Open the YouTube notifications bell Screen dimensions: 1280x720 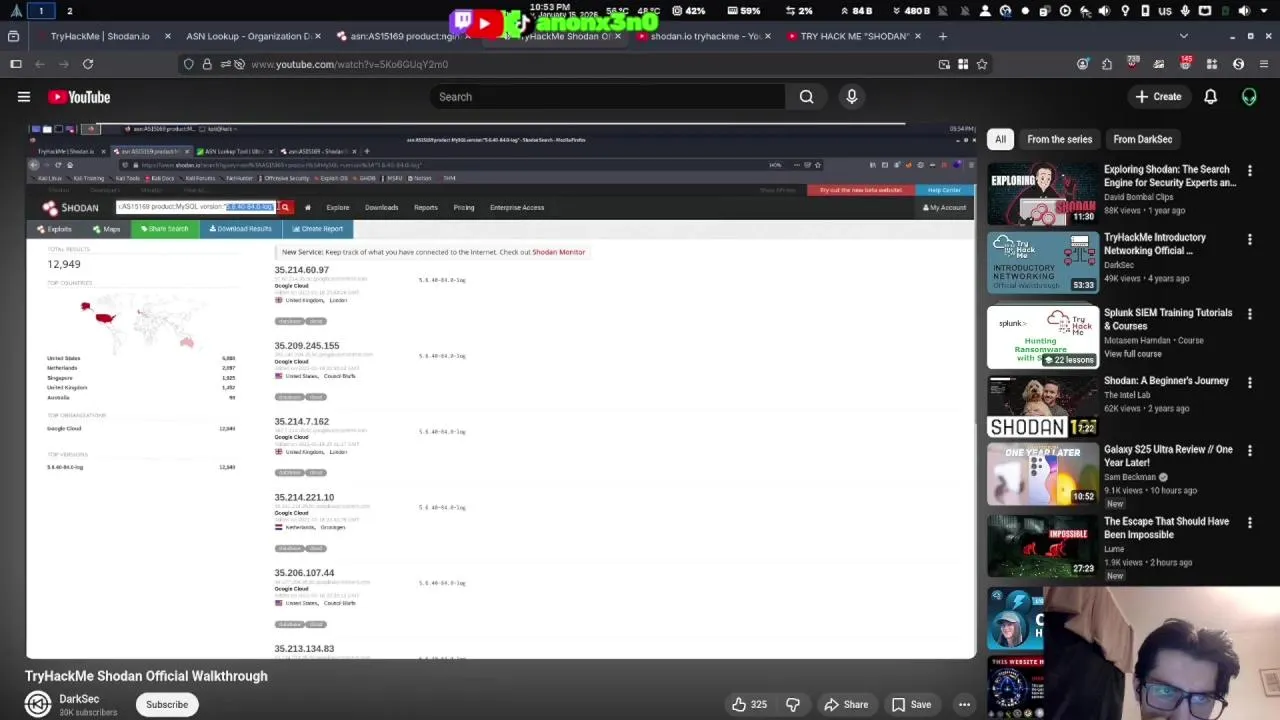coord(1210,97)
